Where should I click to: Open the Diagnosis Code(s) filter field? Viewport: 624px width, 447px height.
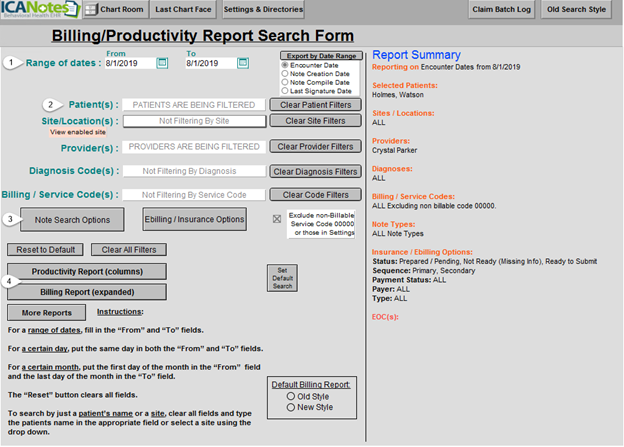coord(194,171)
